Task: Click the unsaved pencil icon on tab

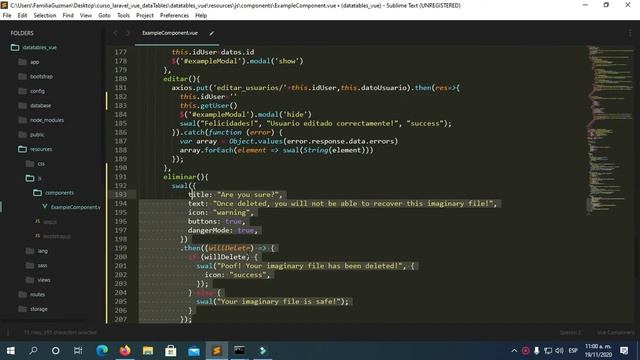Action: coord(211,33)
